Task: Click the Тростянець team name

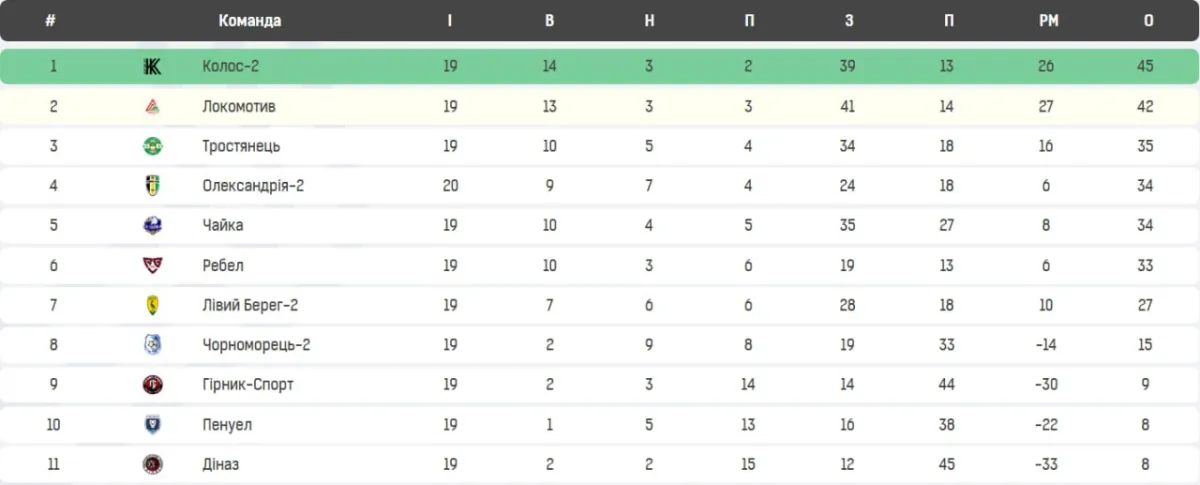Action: click(241, 146)
